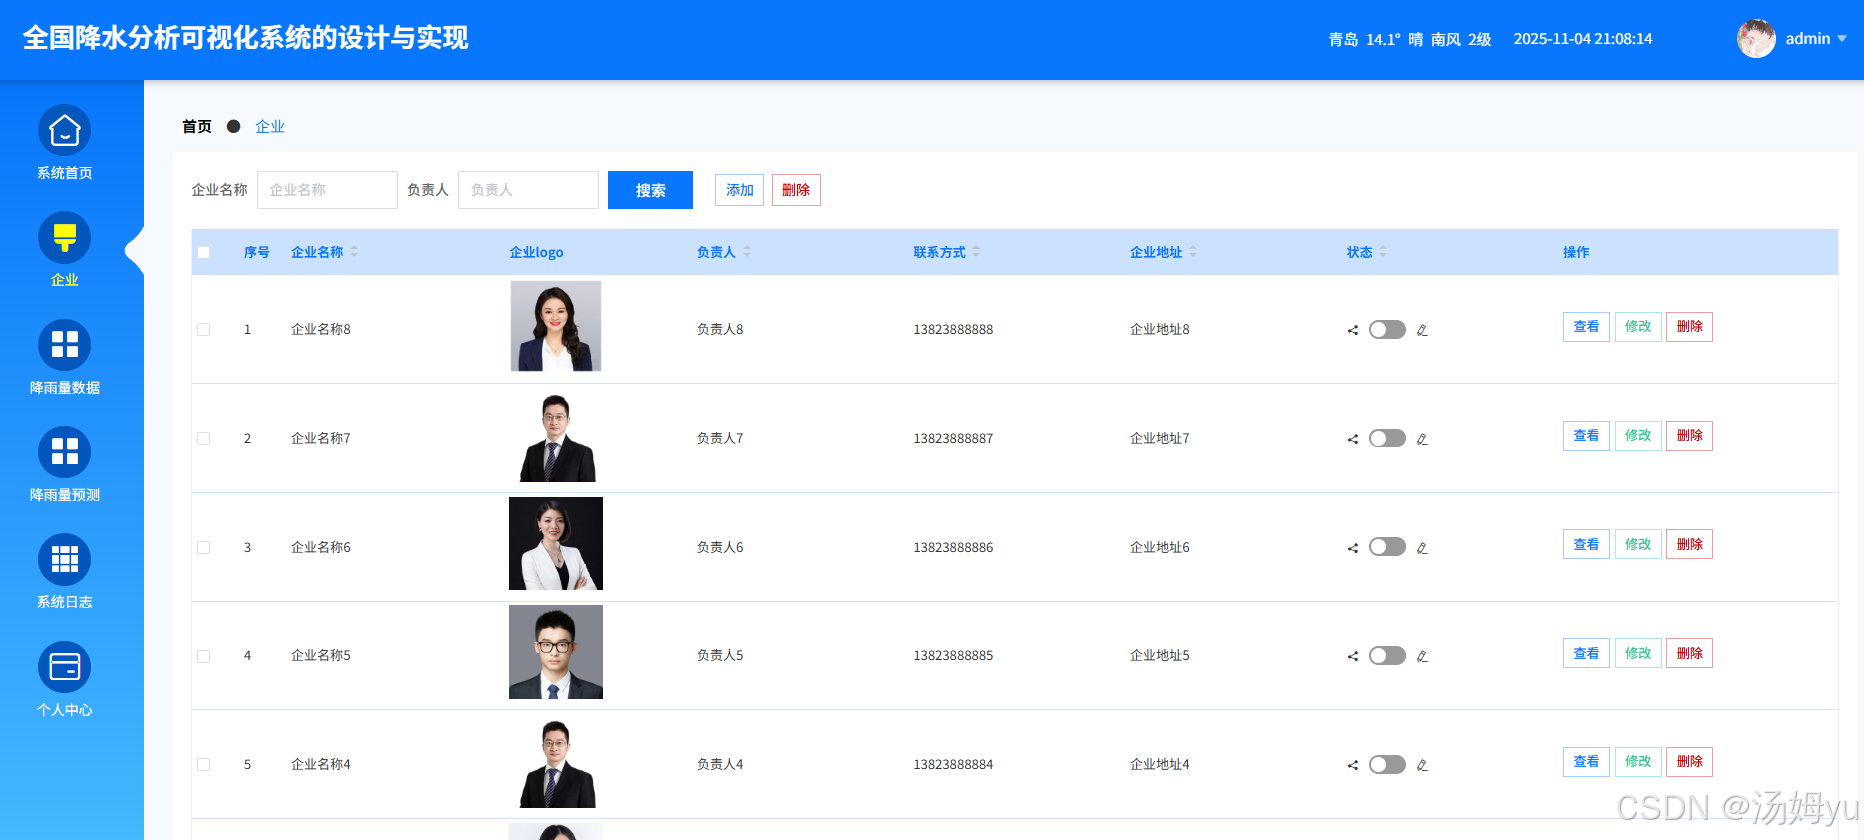Open the admin user dropdown arrow

[1842, 39]
